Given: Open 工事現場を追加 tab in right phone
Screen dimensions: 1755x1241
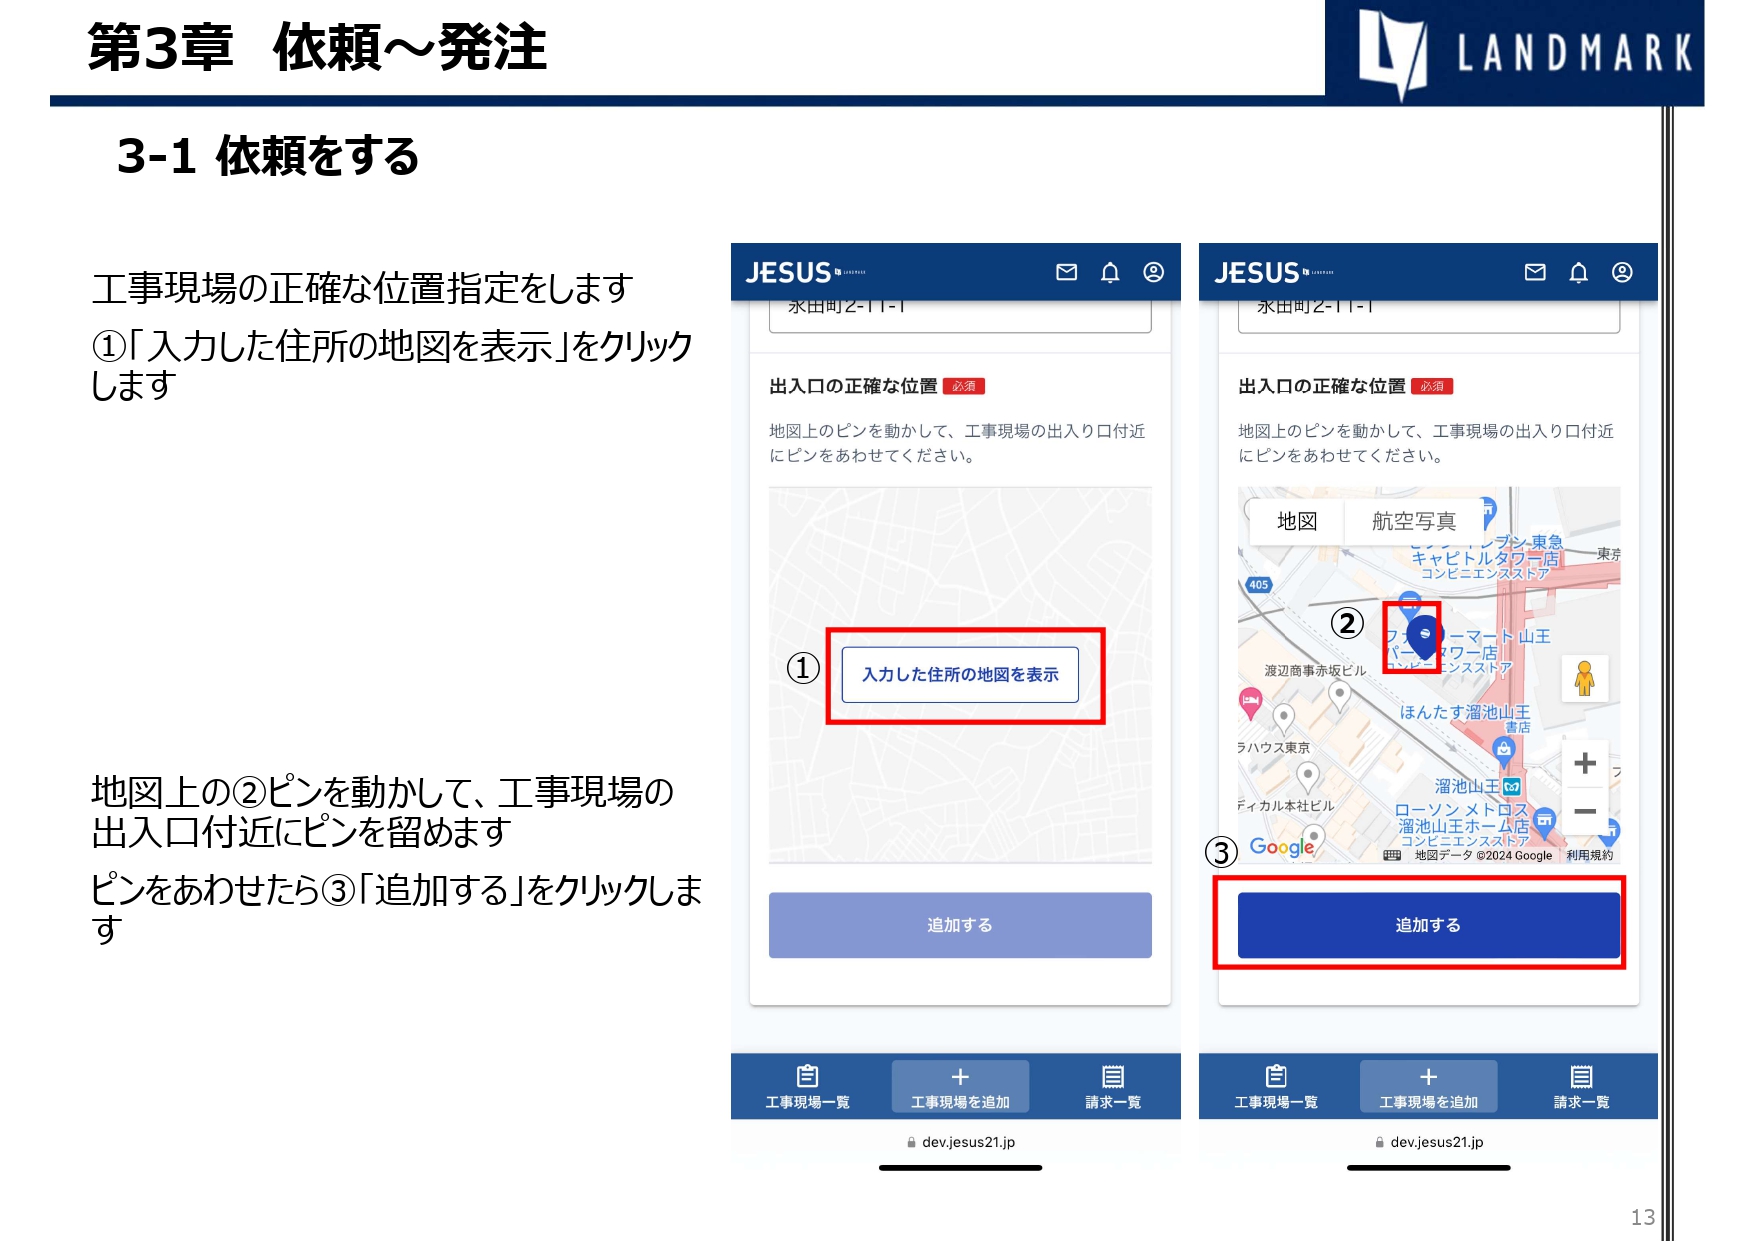Looking at the screenshot, I should click(1429, 1087).
